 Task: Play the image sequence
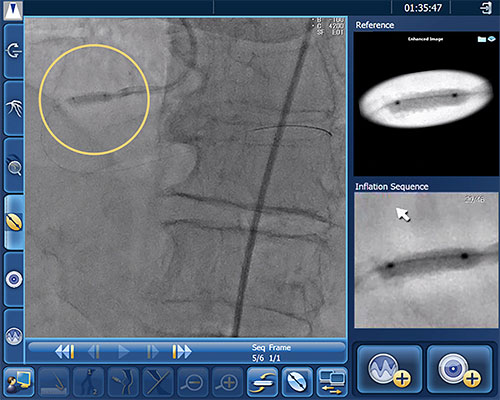(123, 352)
